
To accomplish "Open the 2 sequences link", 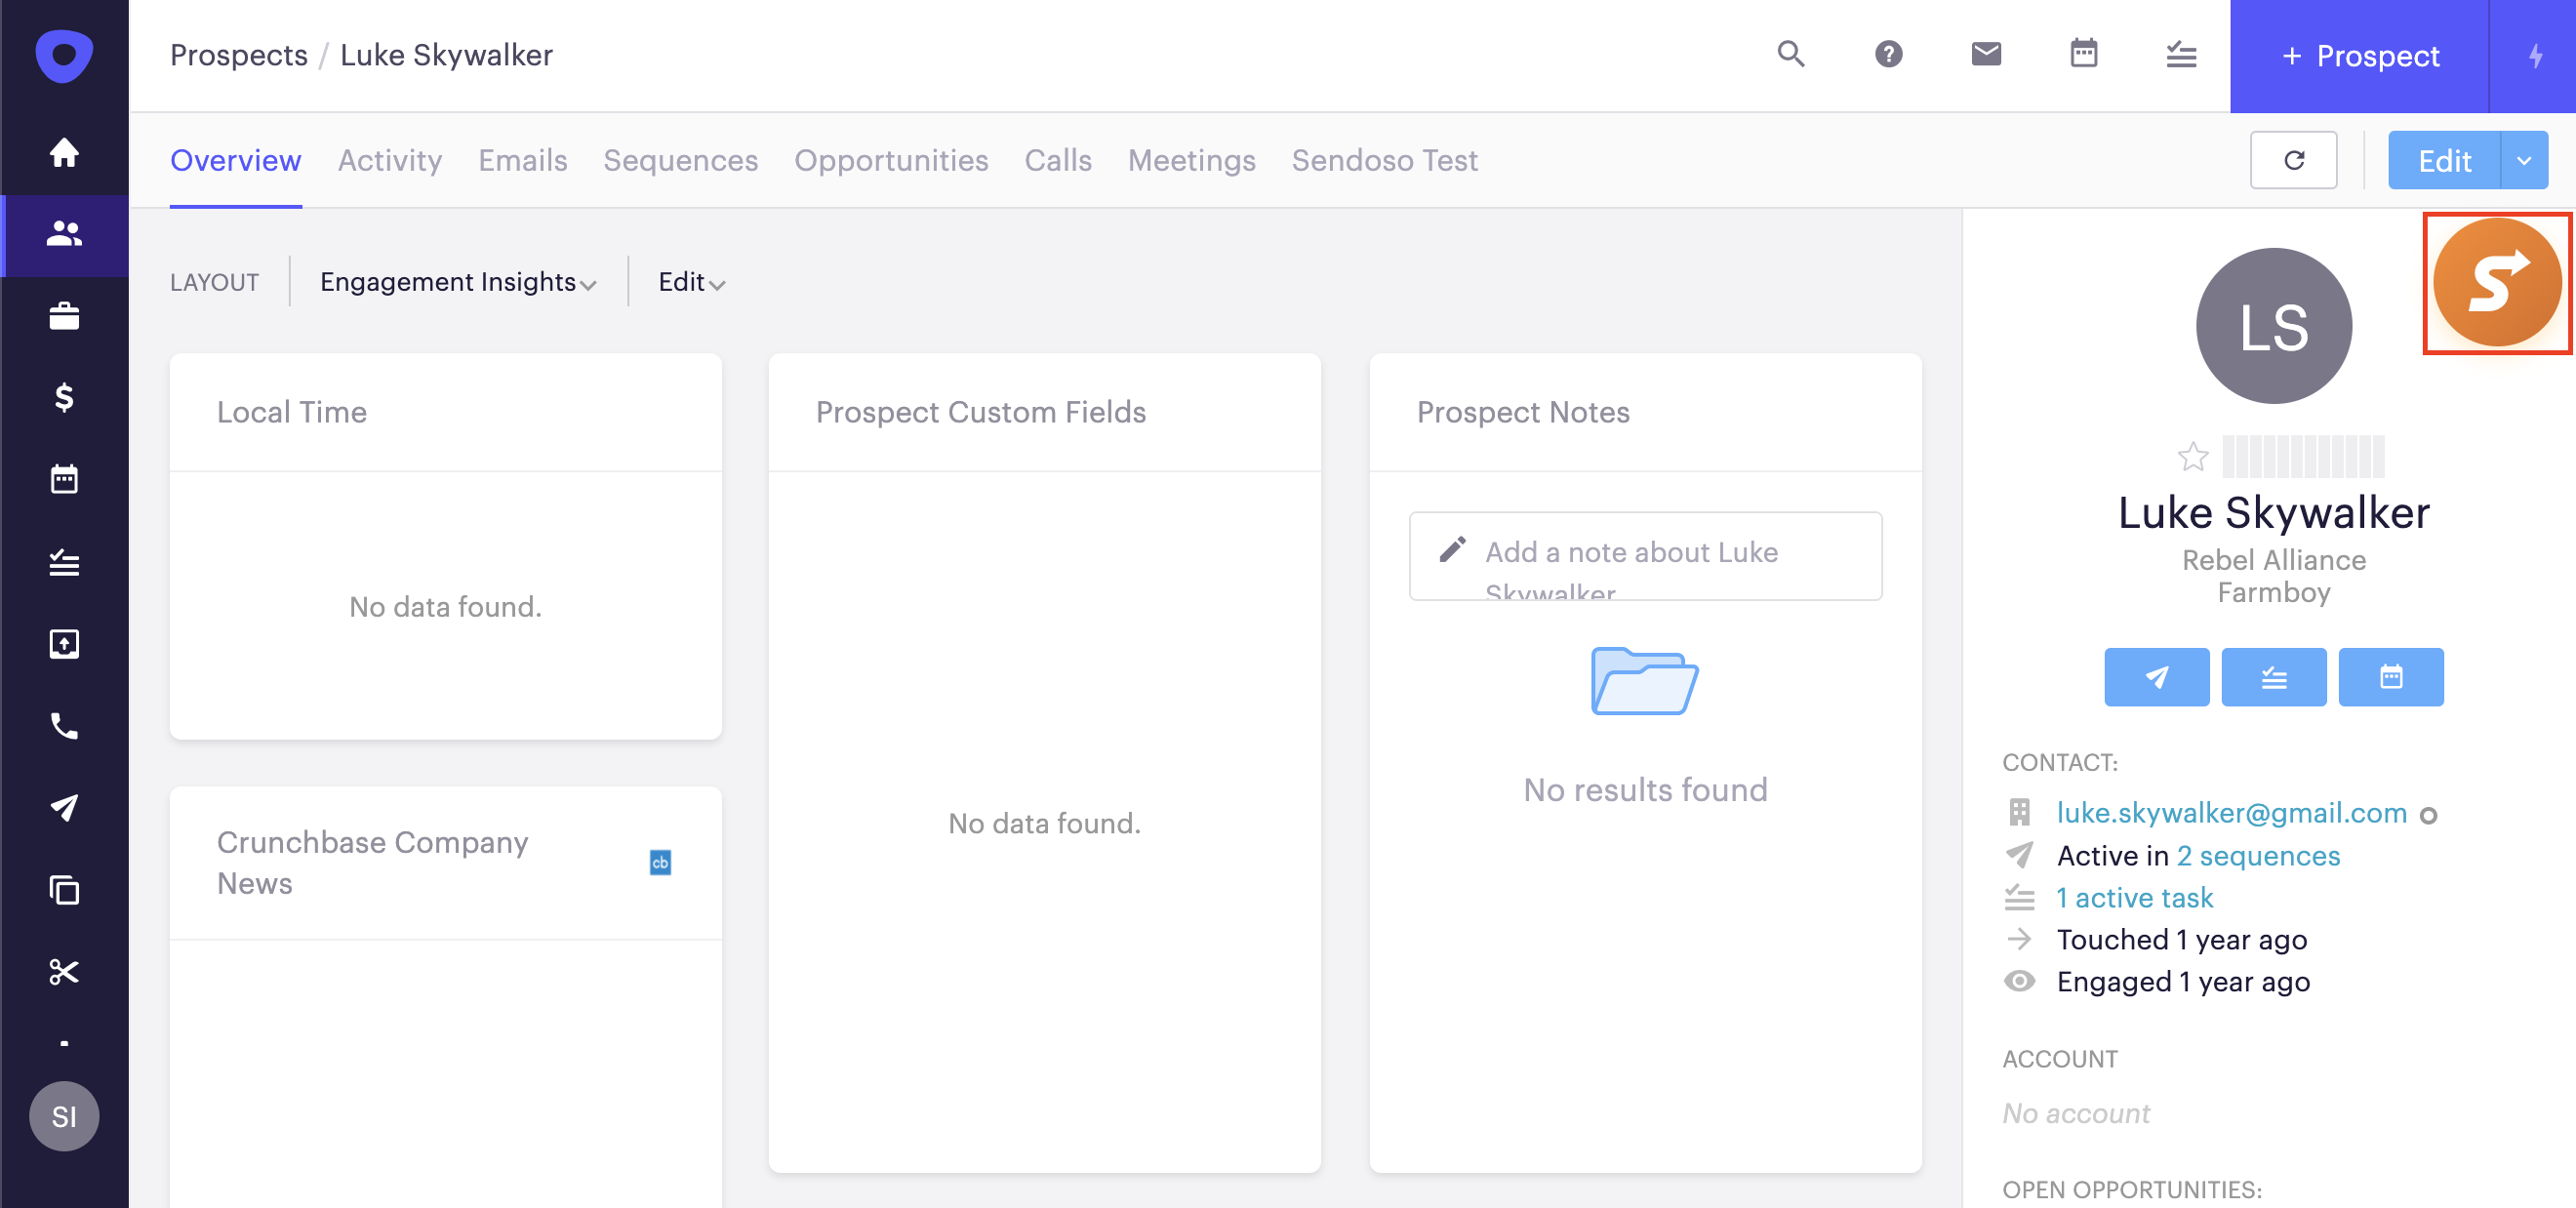I will tap(2258, 856).
